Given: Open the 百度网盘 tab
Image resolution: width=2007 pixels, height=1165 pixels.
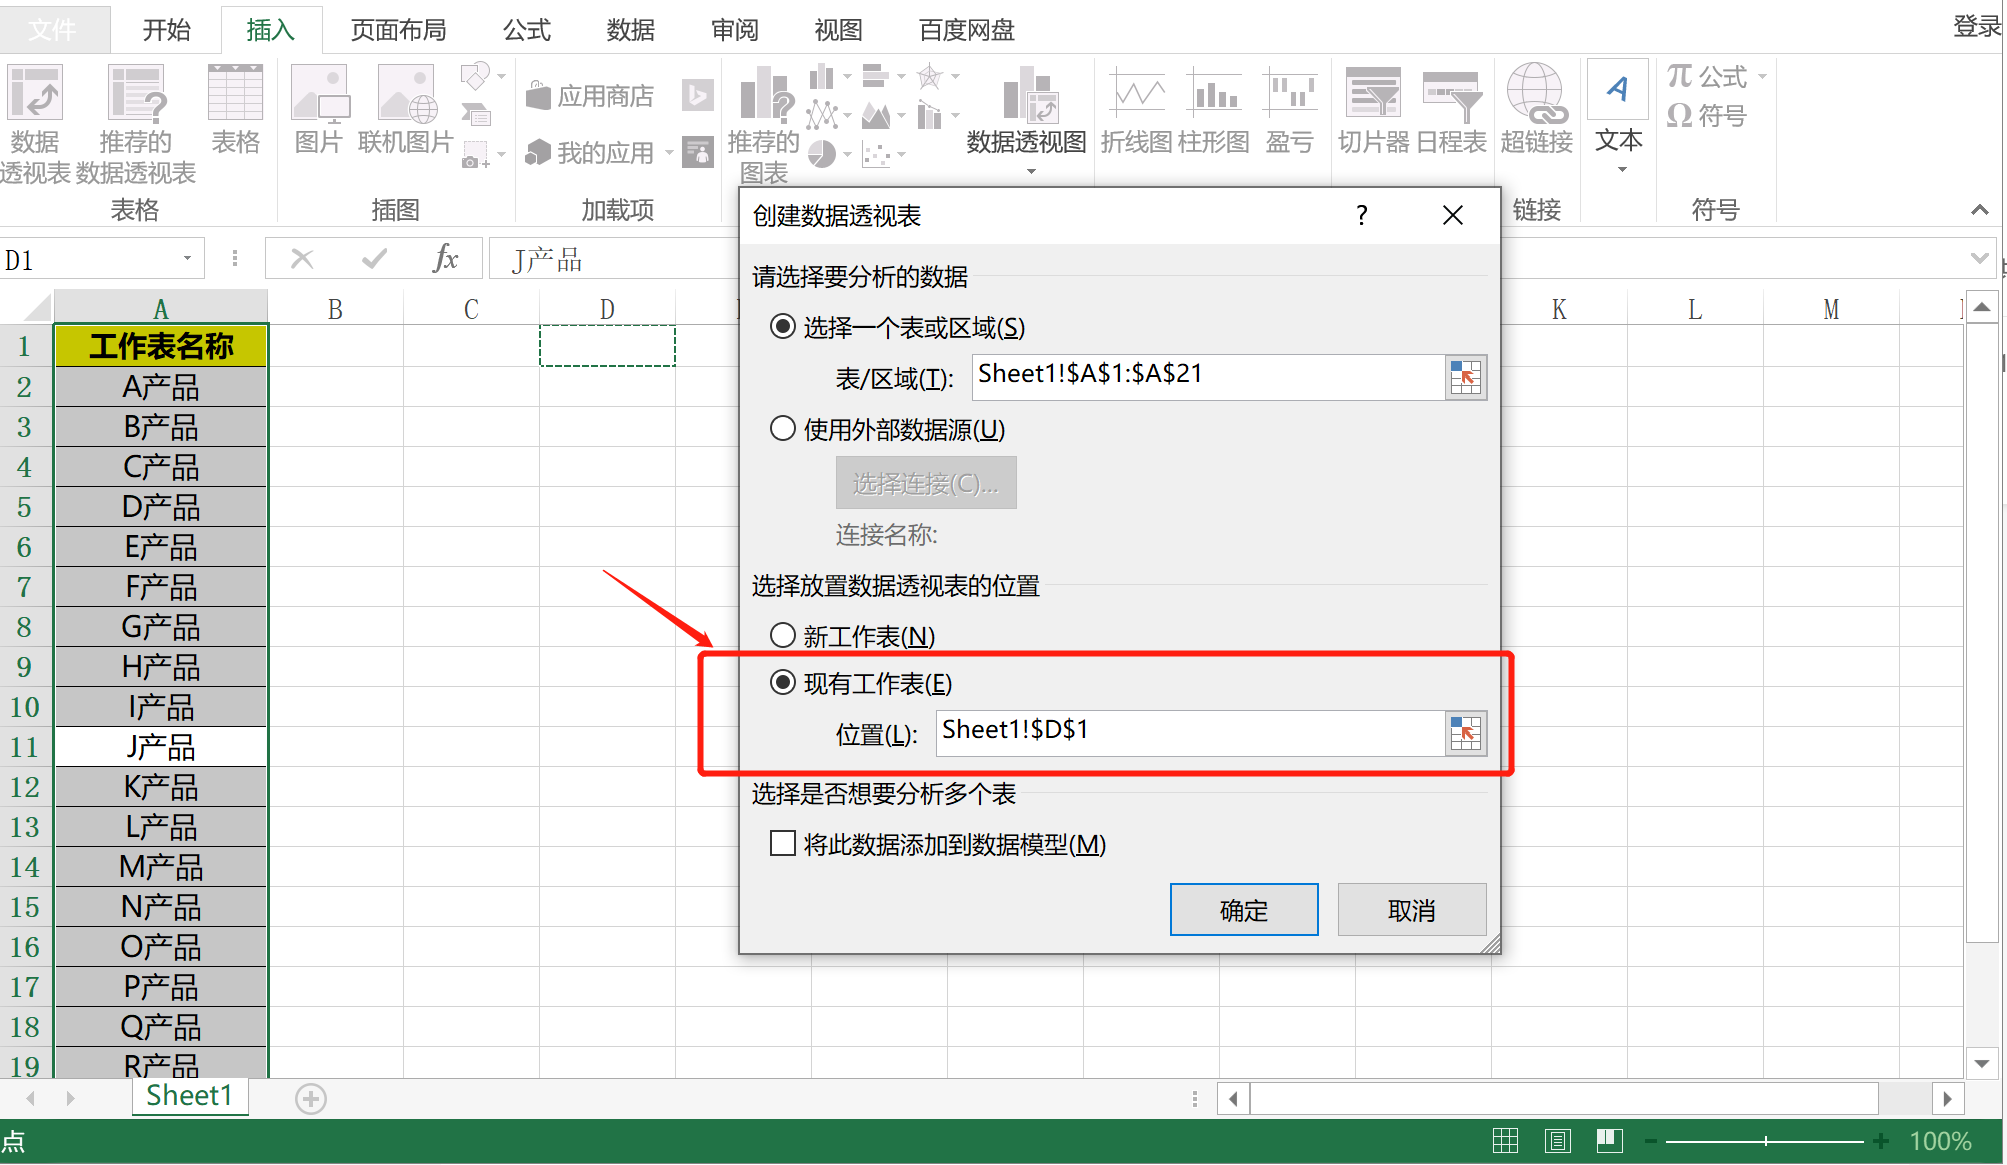Looking at the screenshot, I should (x=967, y=30).
